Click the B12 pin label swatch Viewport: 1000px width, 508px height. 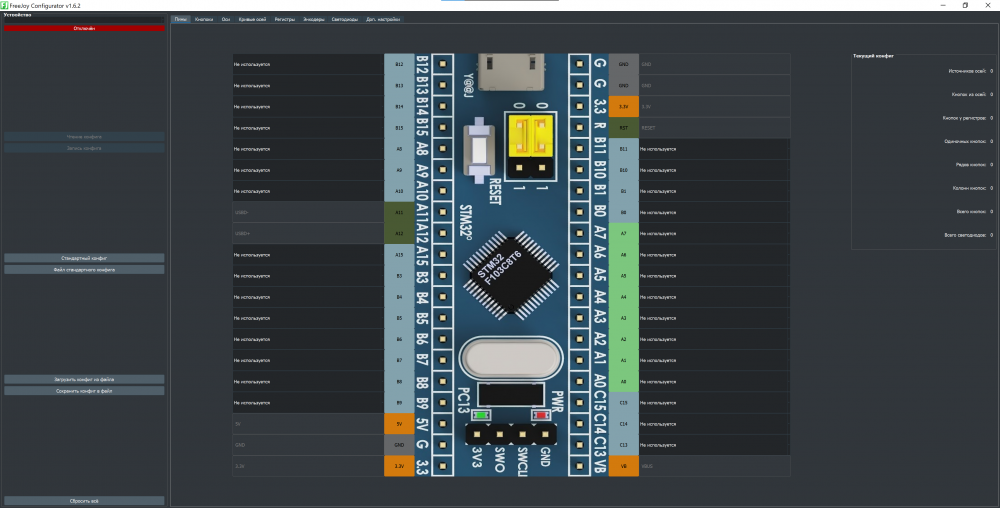[399, 64]
